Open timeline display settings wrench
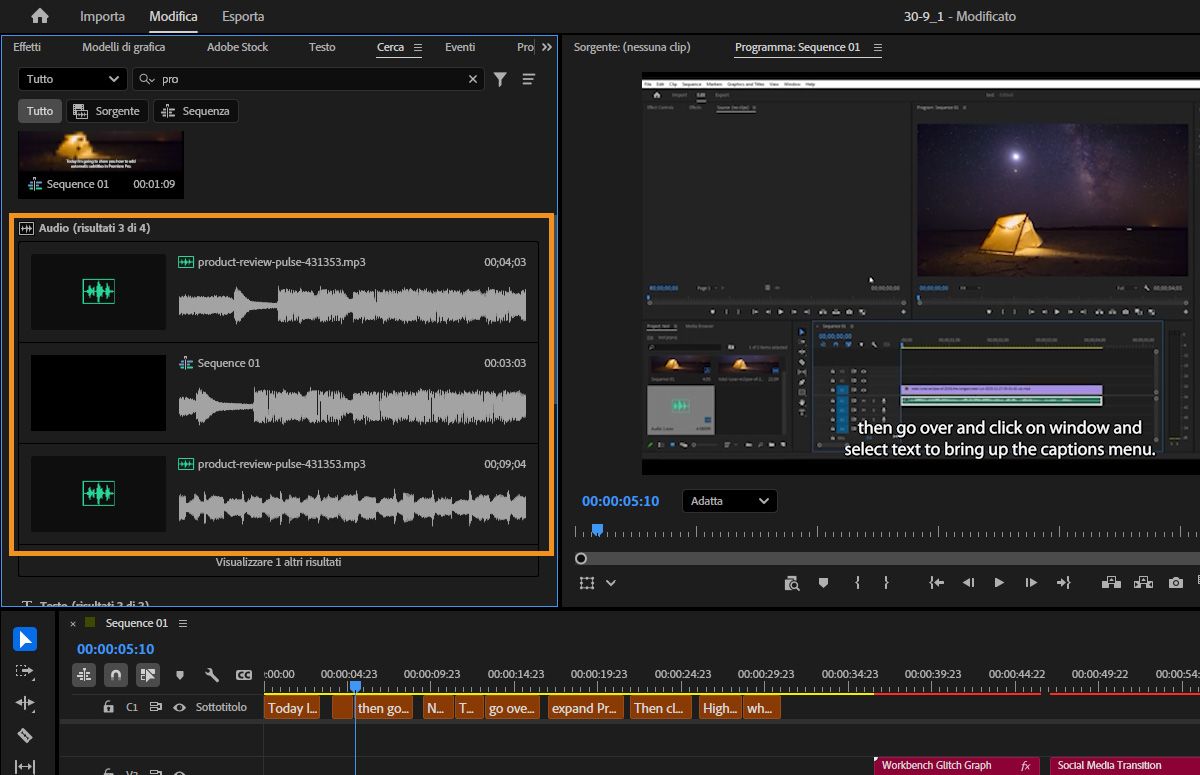 [x=211, y=675]
